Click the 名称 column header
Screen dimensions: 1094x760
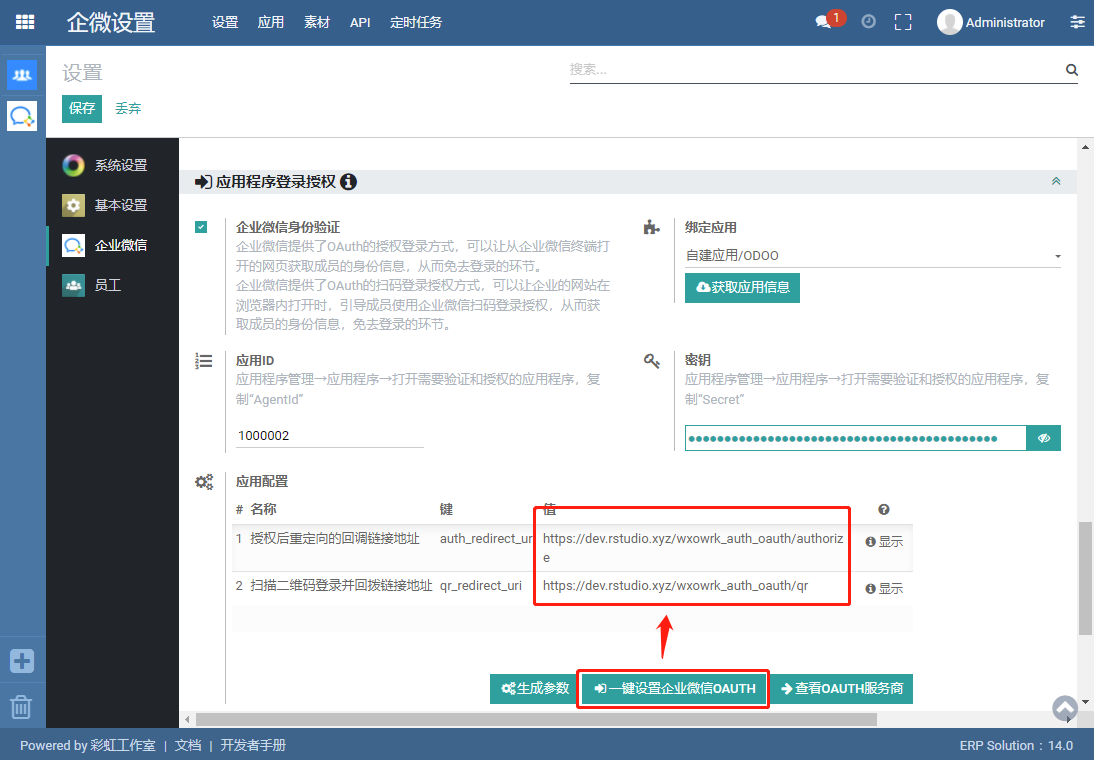[x=264, y=509]
